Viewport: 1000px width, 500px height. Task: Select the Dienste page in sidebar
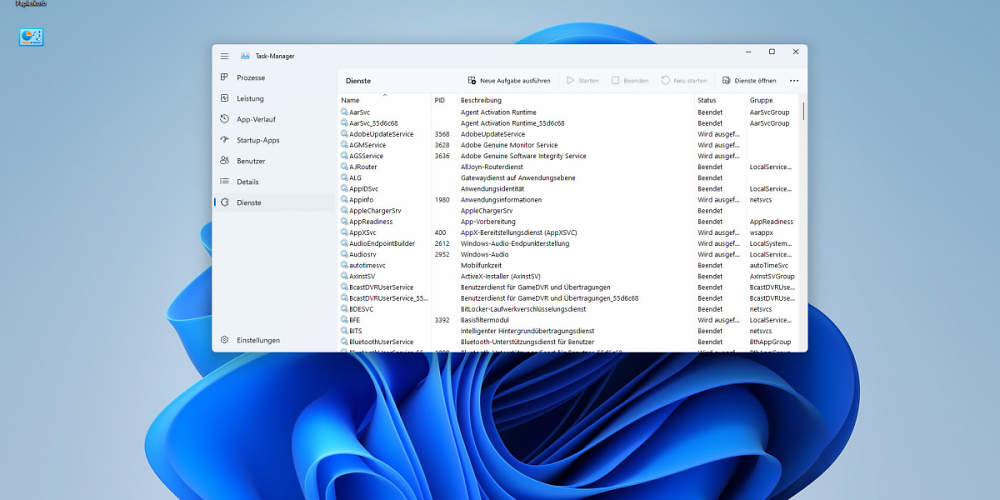click(x=274, y=203)
